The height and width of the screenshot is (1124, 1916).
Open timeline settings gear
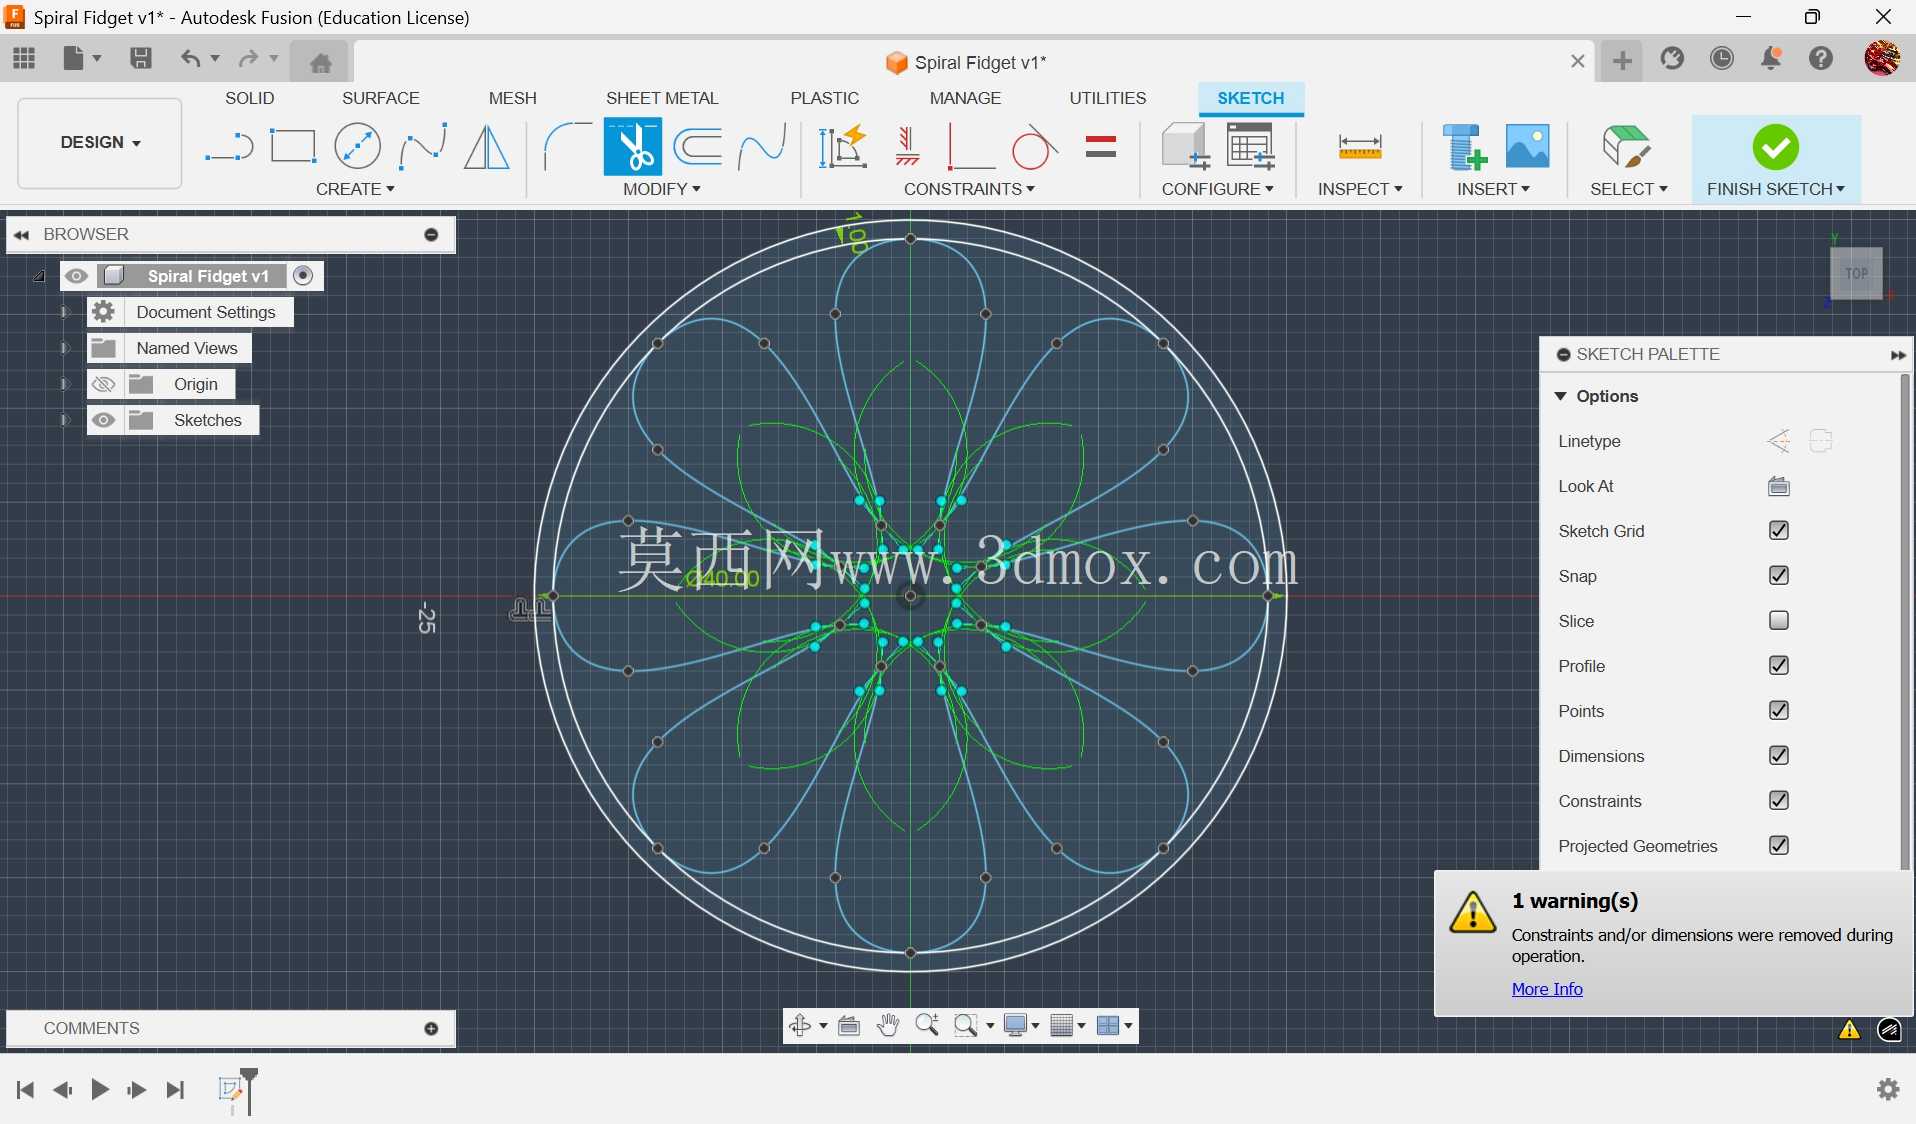tap(1888, 1089)
